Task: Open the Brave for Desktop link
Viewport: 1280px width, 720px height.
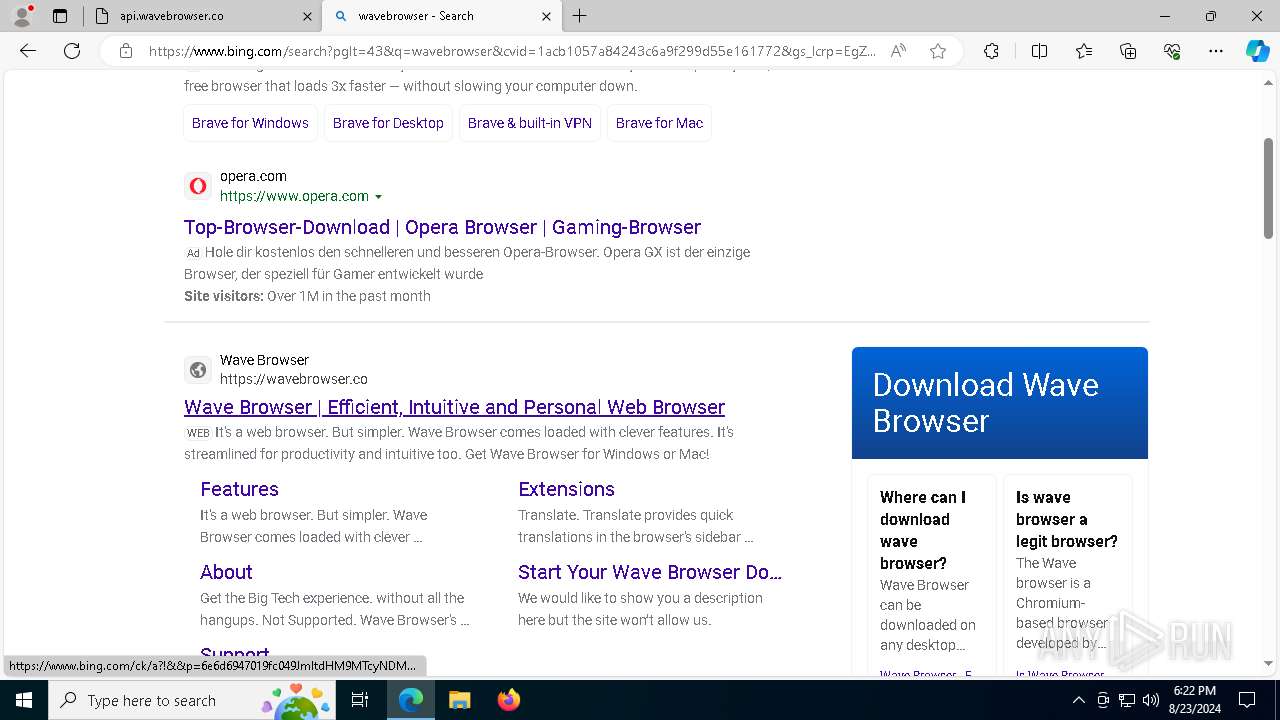Action: tap(388, 123)
